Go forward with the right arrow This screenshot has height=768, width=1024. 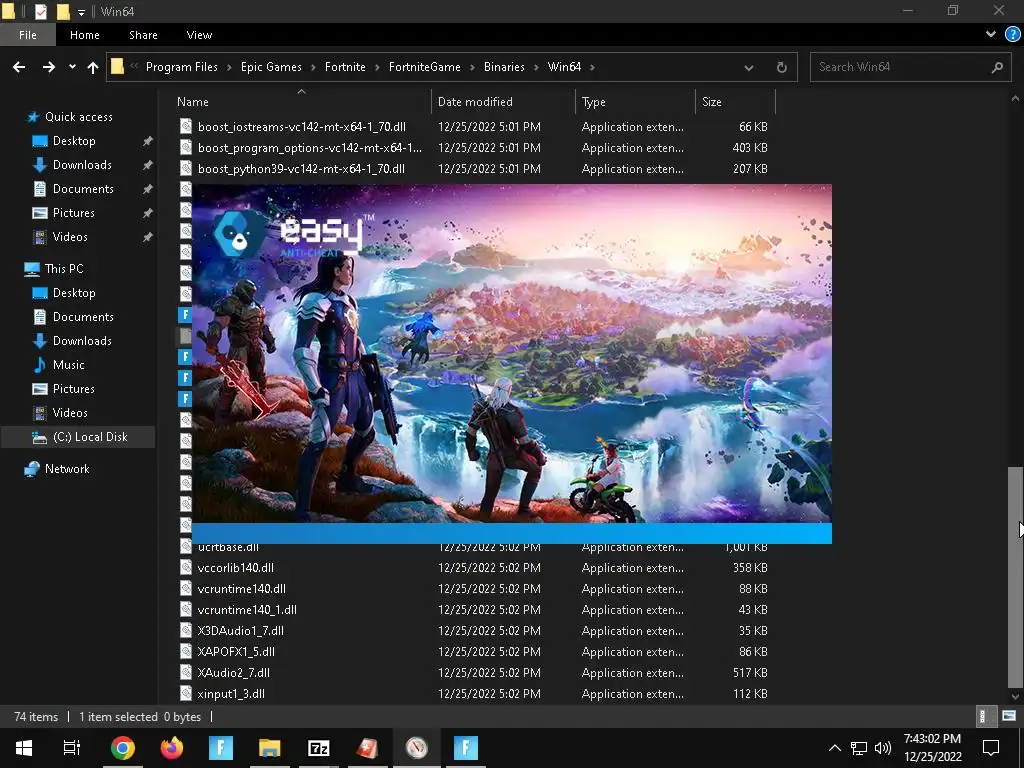48,67
